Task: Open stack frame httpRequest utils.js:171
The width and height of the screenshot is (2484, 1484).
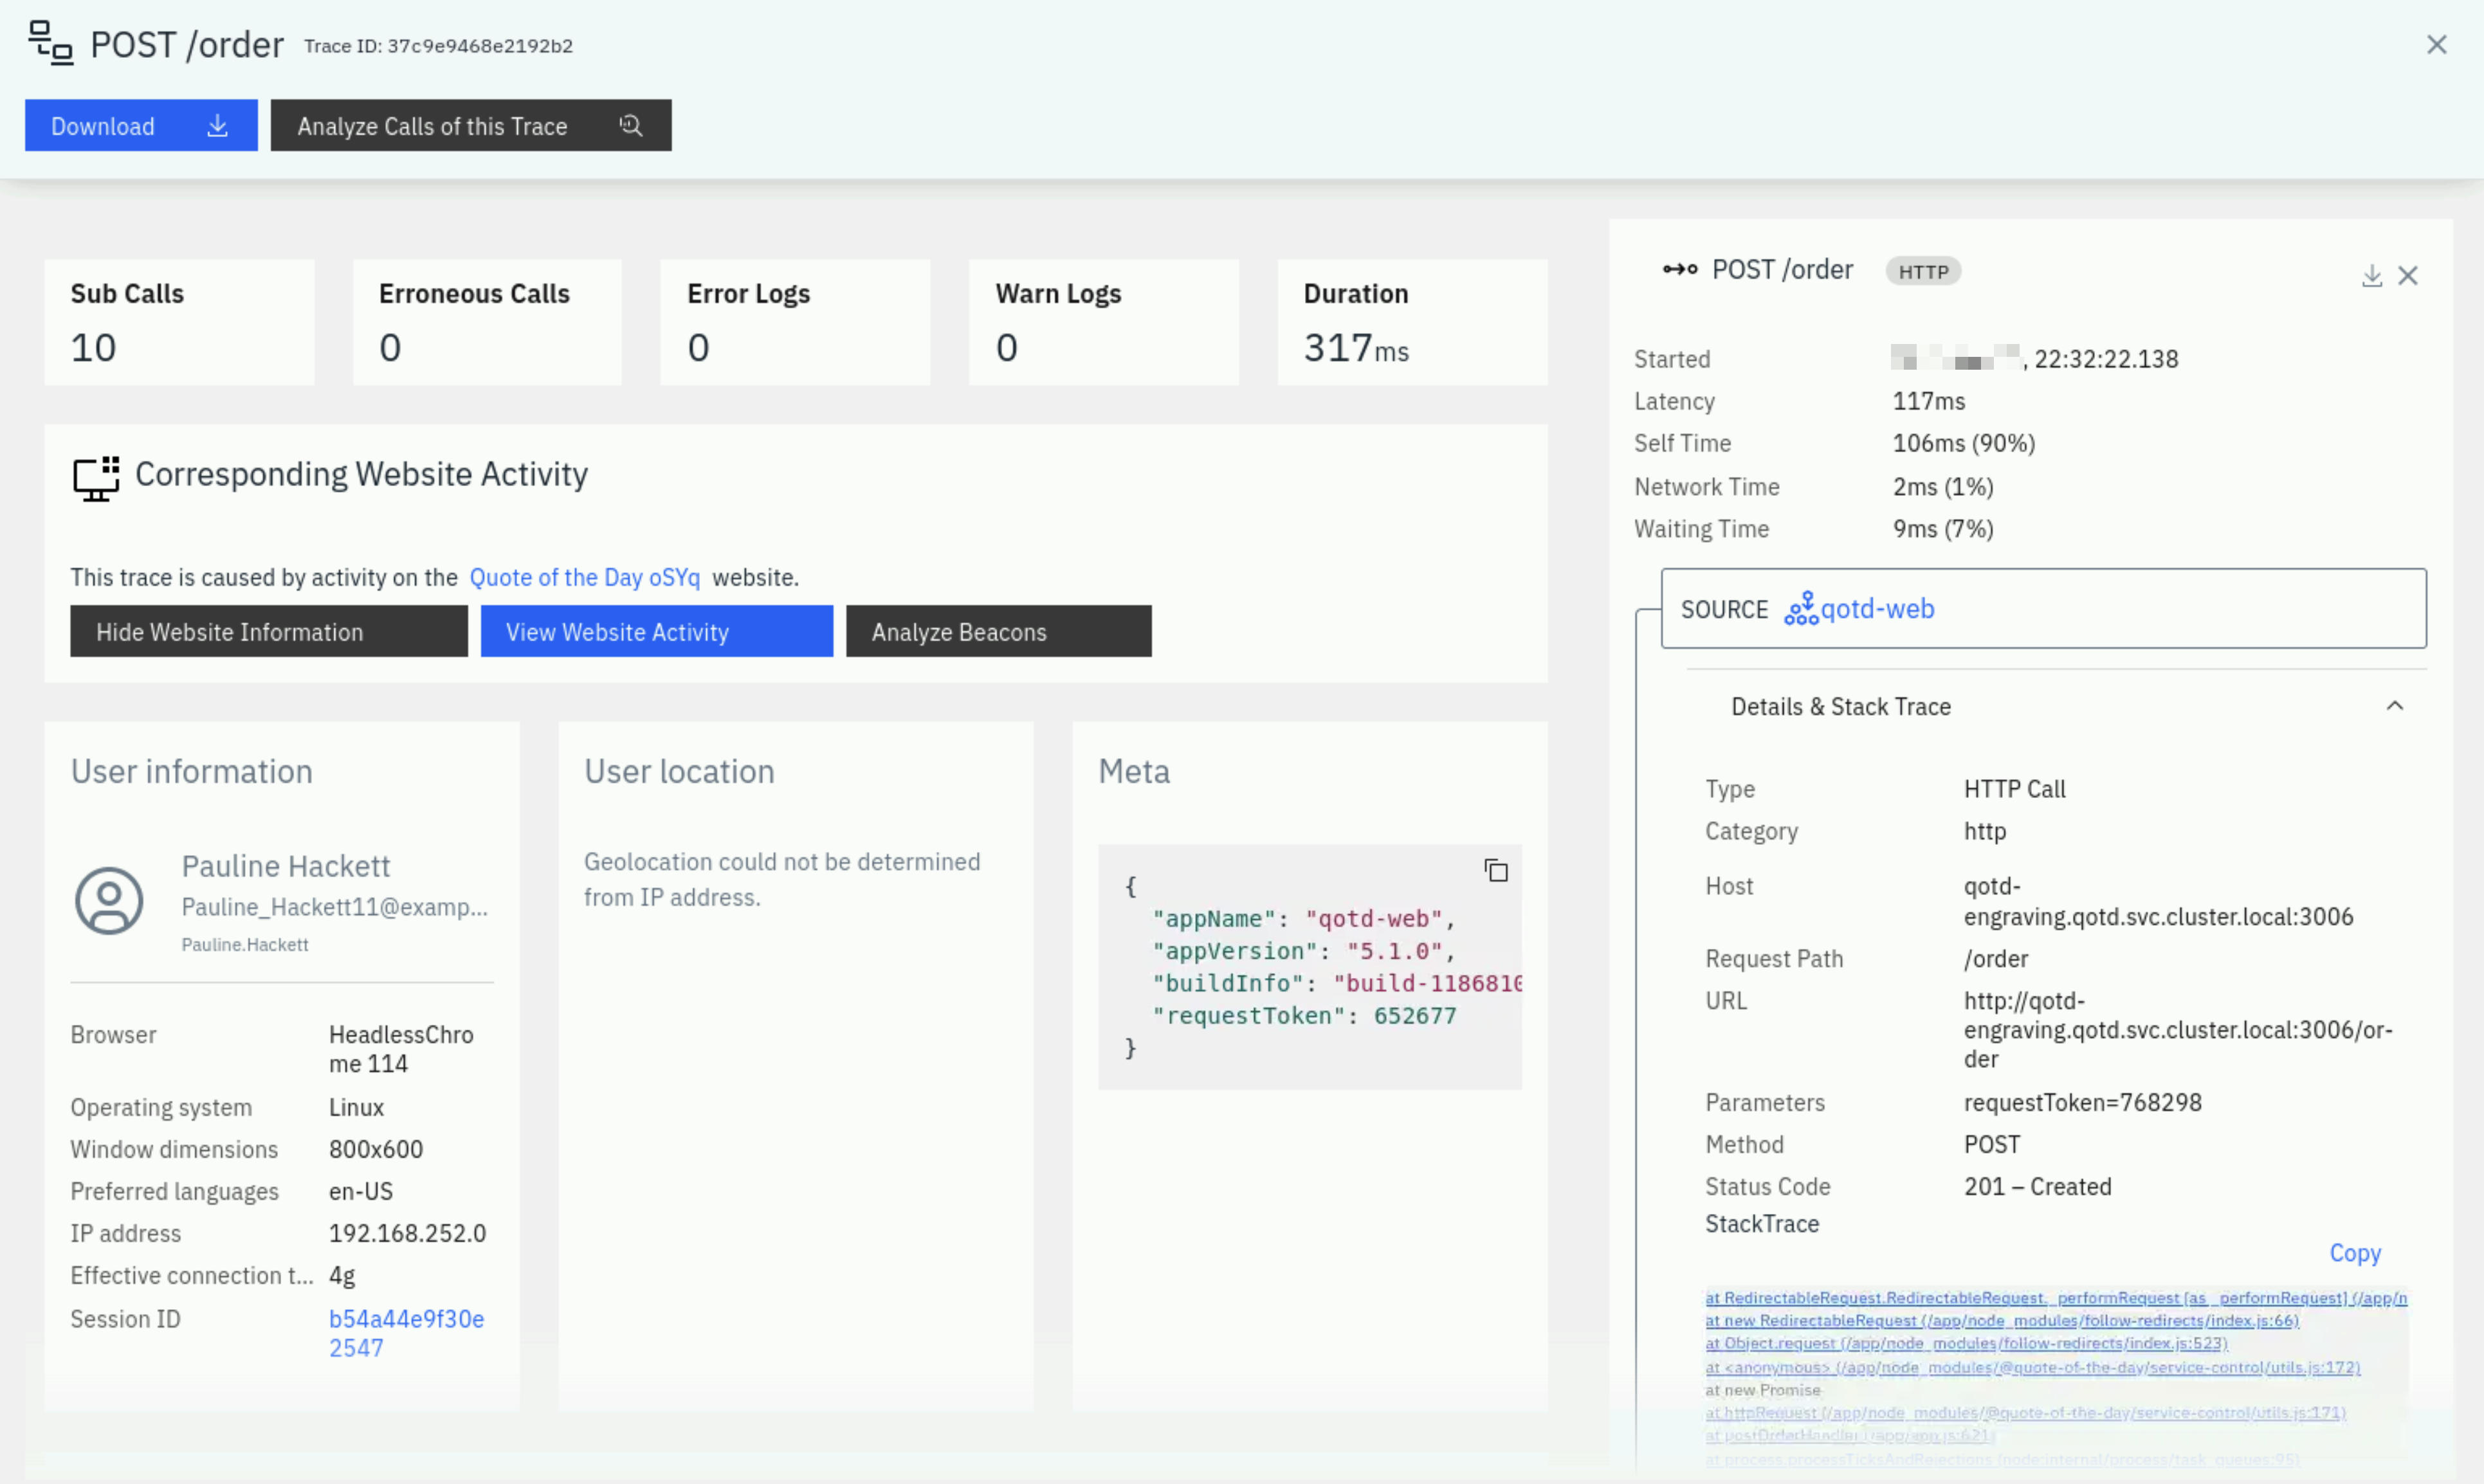Action: point(2026,1412)
